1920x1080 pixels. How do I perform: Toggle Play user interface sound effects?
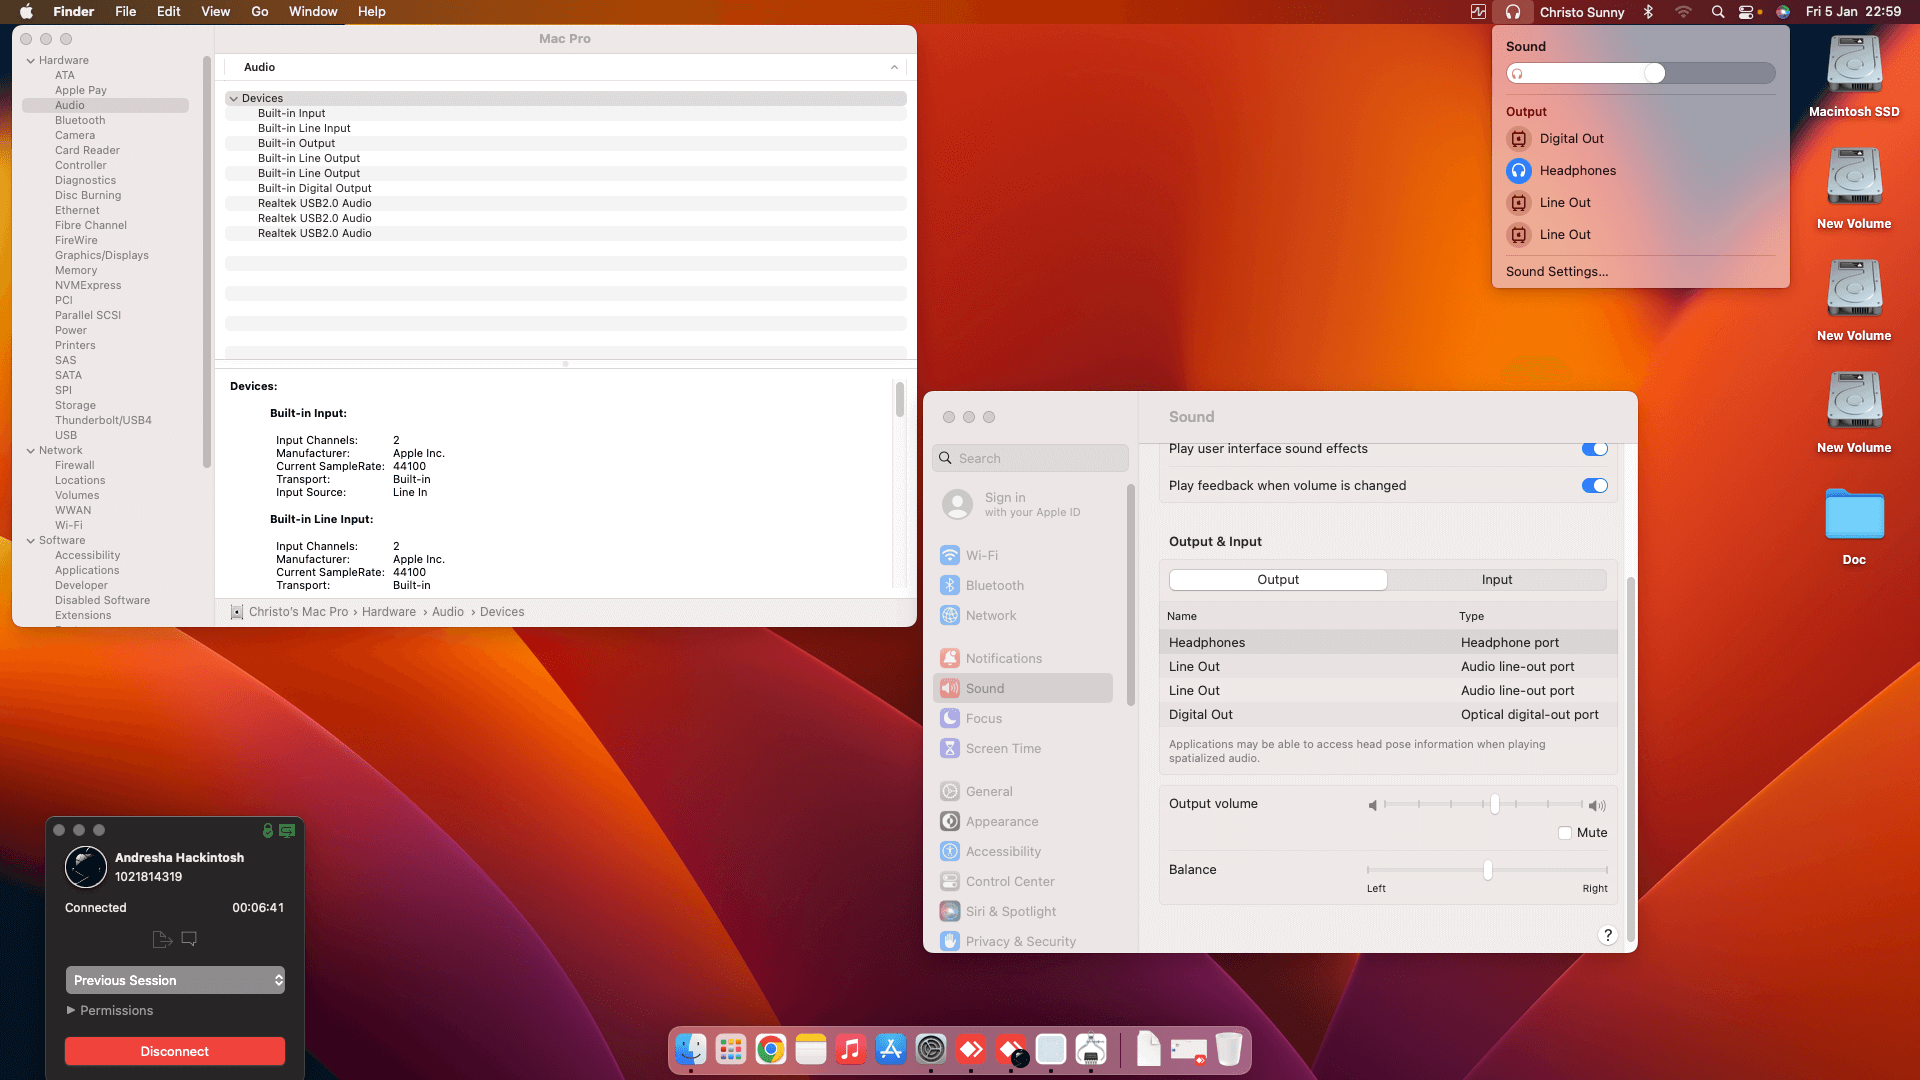(x=1594, y=449)
